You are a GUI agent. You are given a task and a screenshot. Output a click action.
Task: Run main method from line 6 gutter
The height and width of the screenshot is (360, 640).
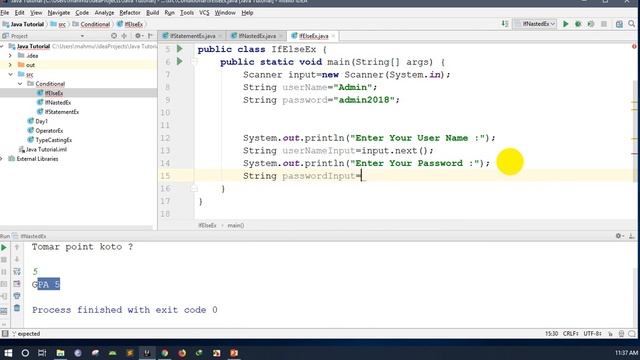(x=180, y=62)
